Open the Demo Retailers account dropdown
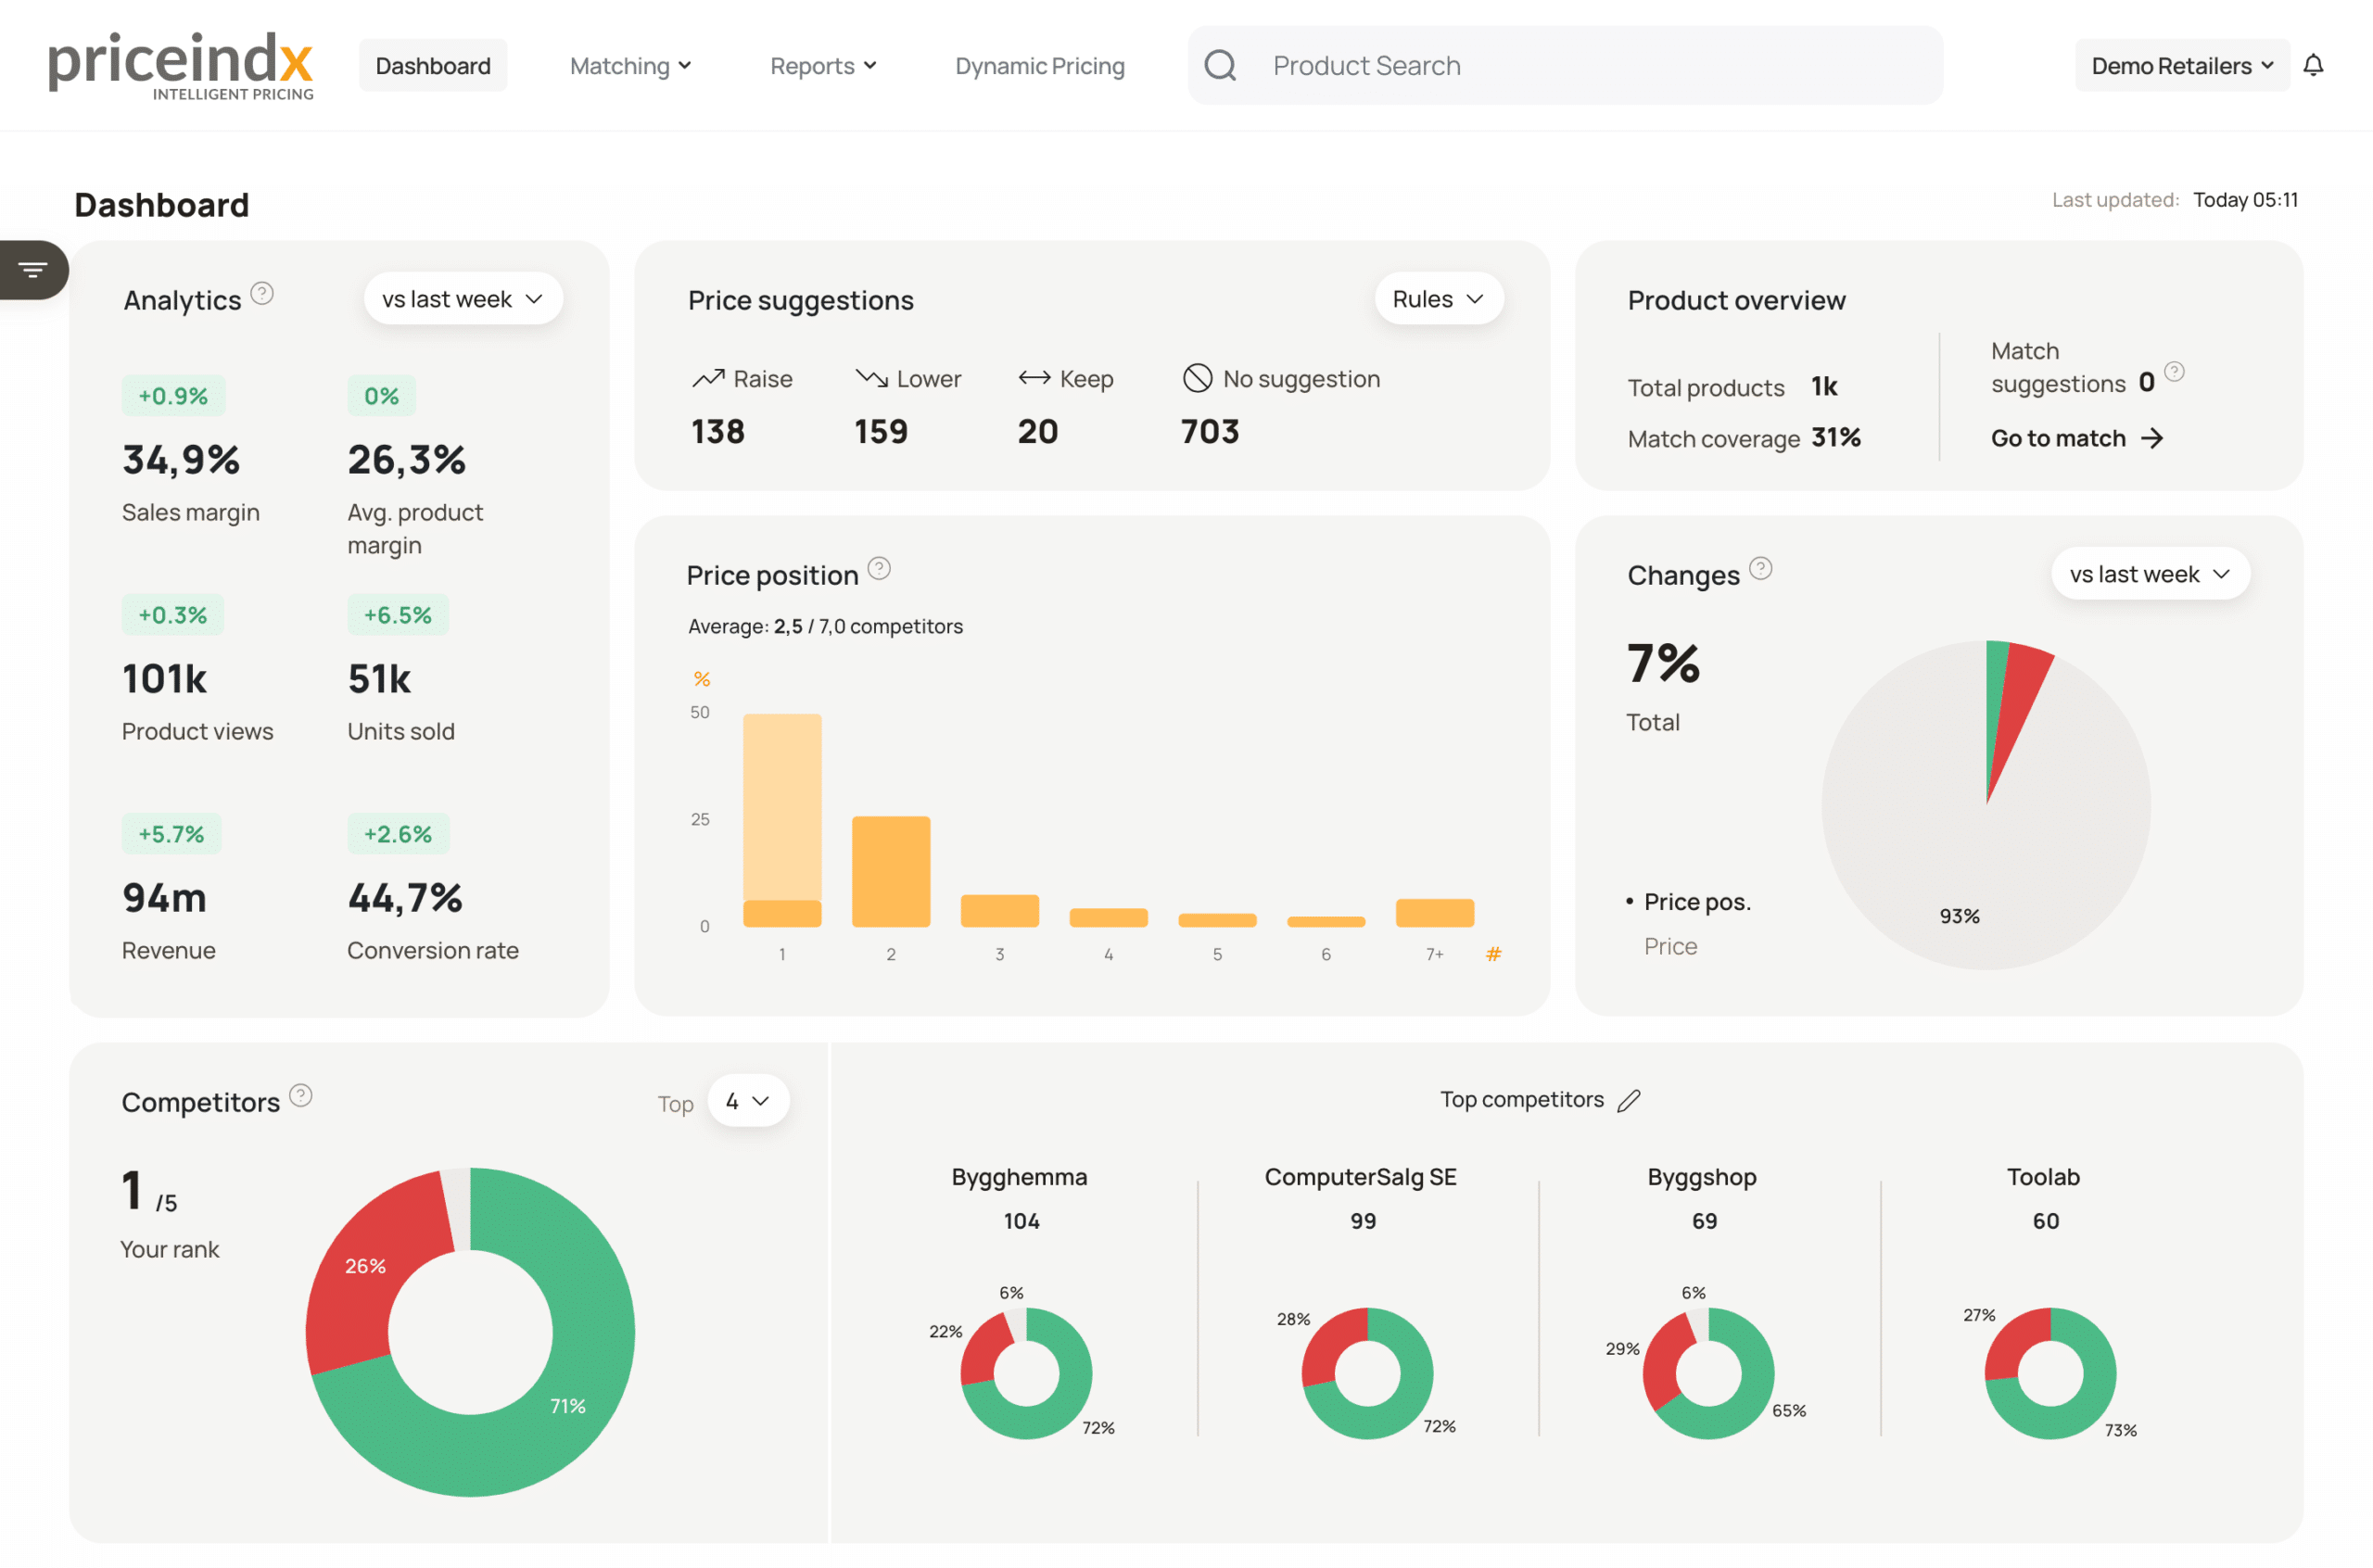Viewport: 2373px width, 1568px height. tap(2181, 66)
